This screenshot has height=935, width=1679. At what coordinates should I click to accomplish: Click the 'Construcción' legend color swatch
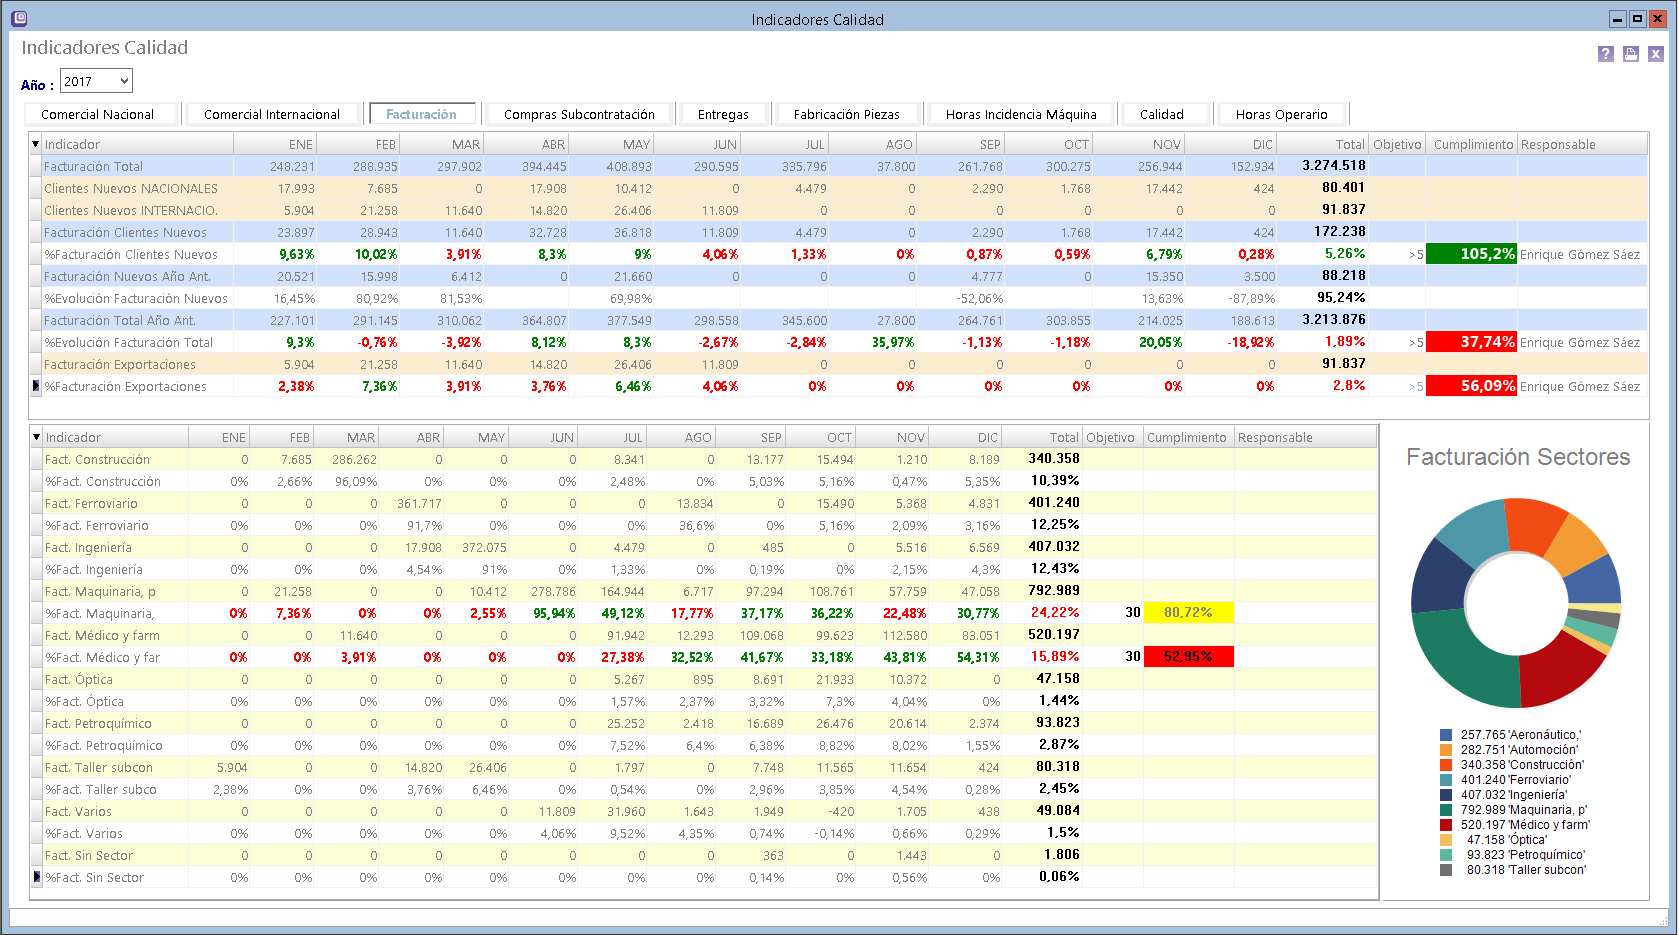1446,765
